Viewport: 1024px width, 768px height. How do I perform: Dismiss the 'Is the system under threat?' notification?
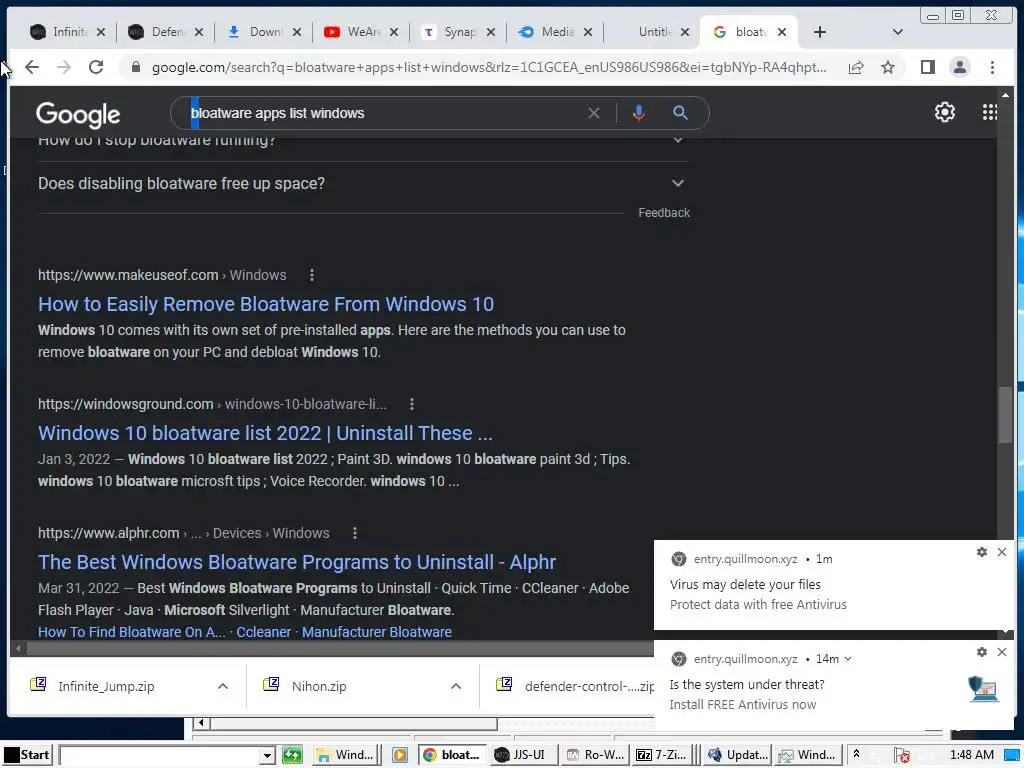[x=1002, y=652]
